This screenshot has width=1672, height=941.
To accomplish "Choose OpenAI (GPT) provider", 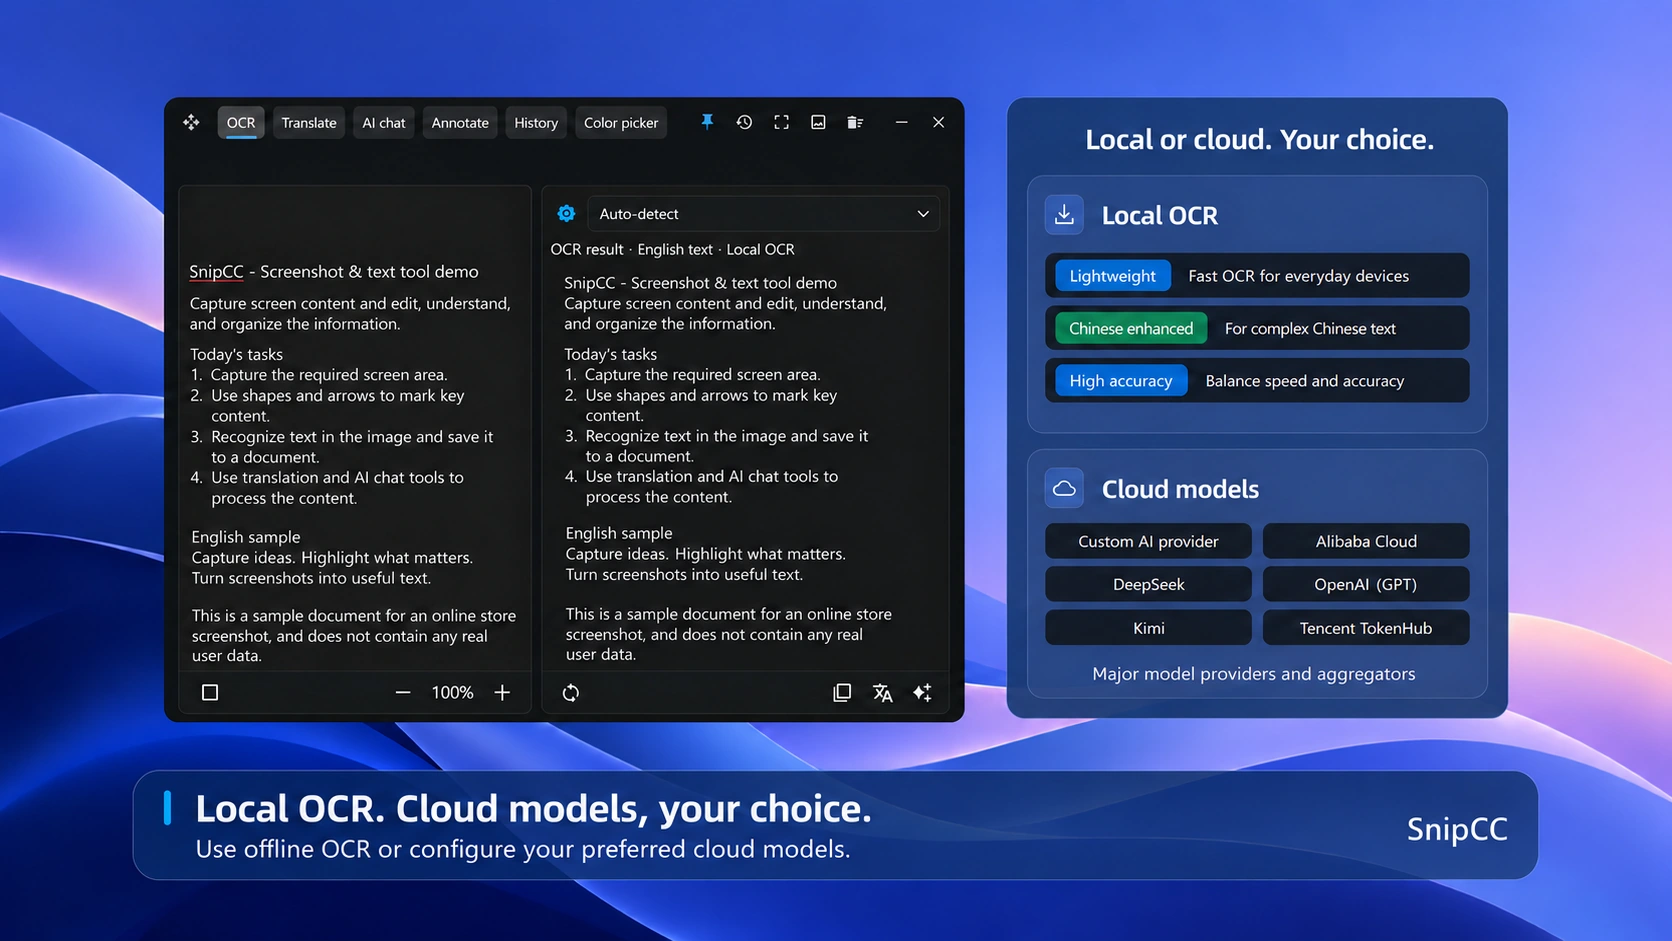I will [1366, 584].
